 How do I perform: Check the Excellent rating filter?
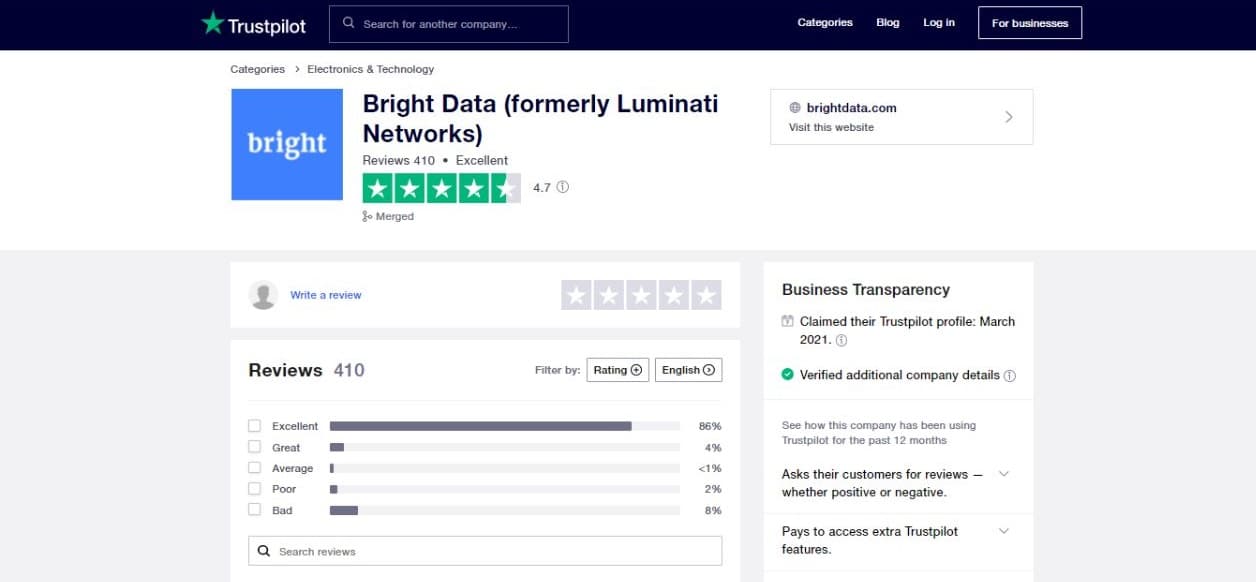254,426
